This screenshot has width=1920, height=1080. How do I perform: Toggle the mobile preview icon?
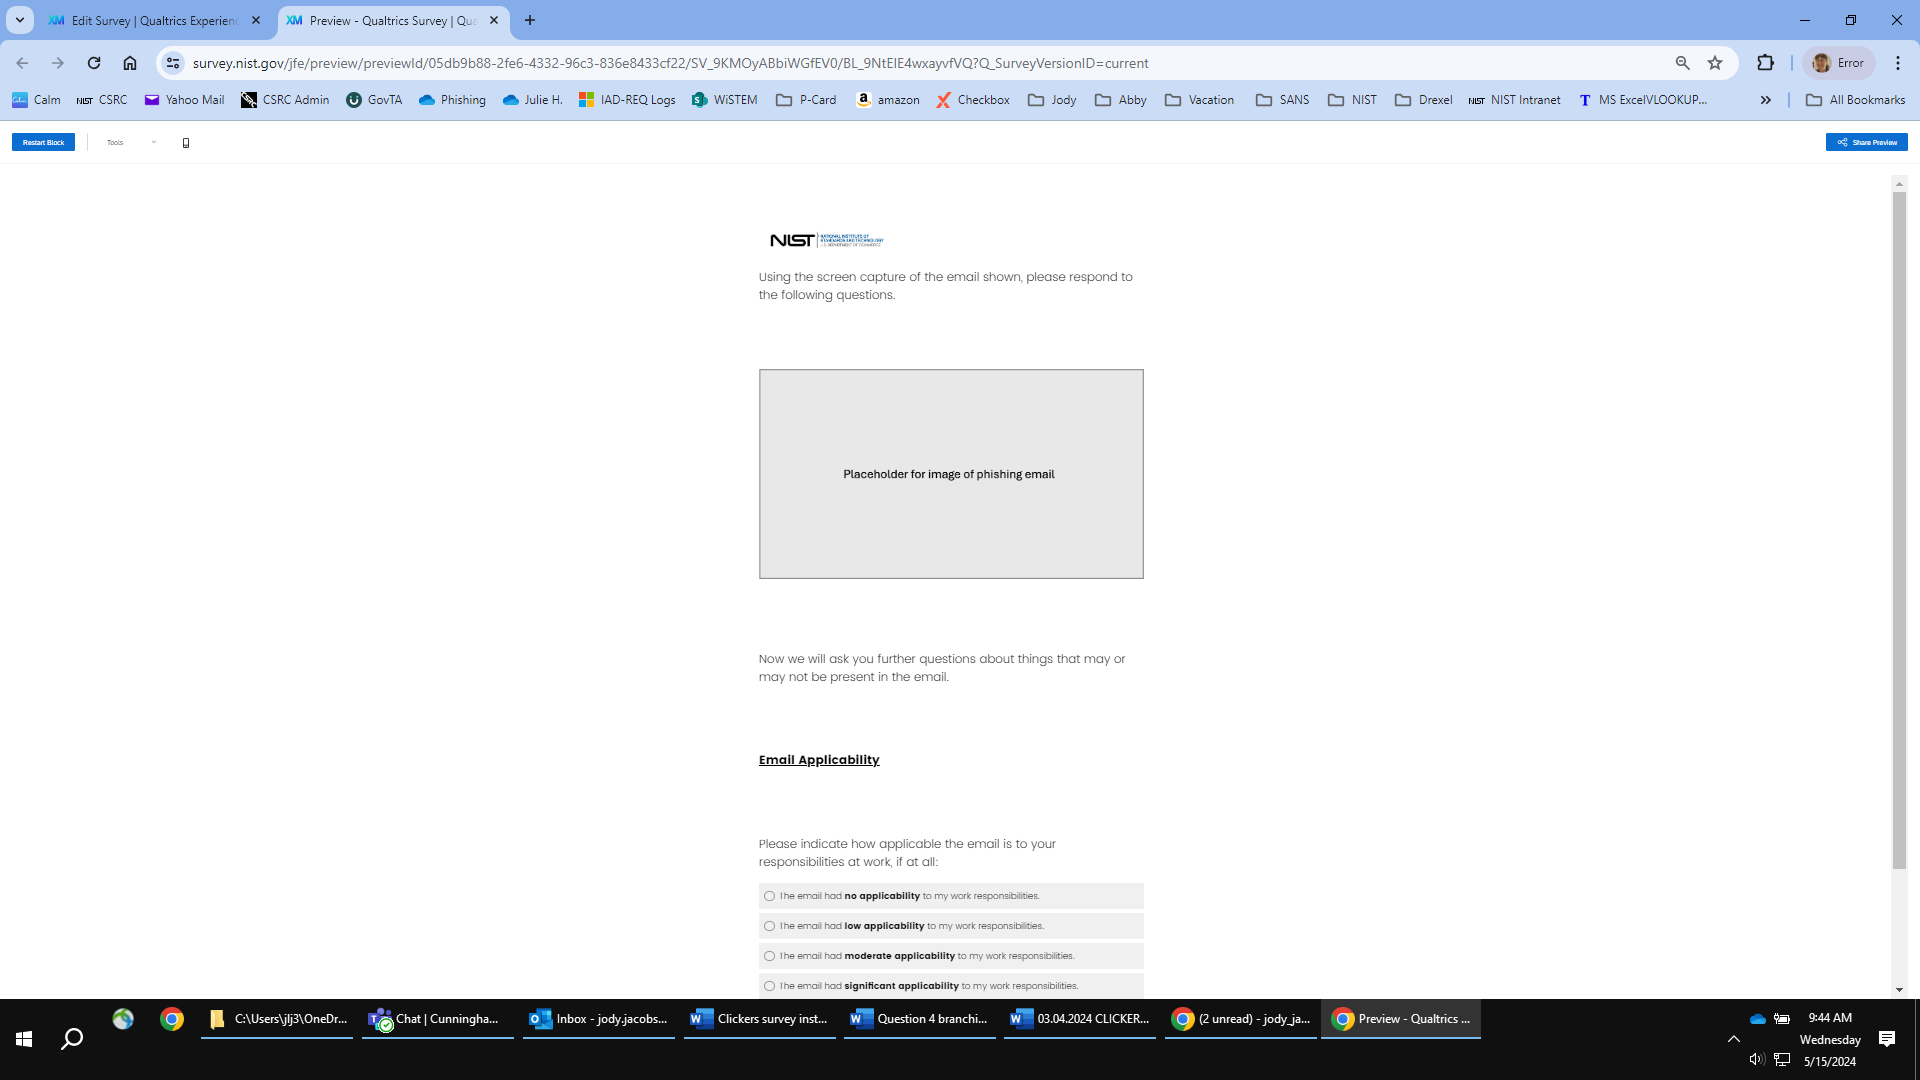[186, 143]
